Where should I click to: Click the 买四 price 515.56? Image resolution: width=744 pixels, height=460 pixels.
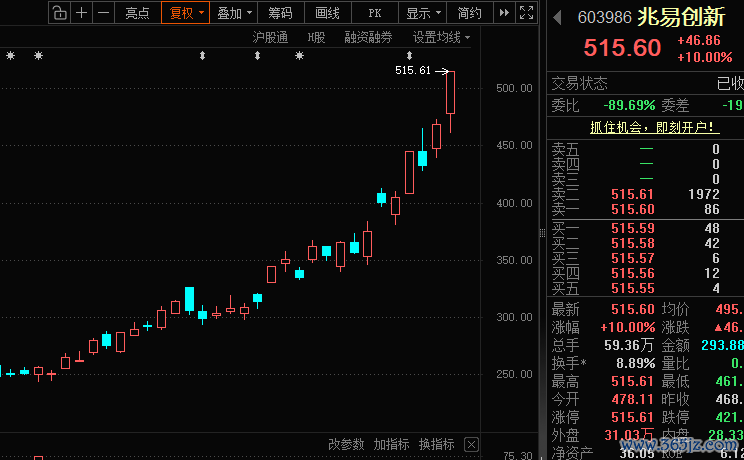coord(632,273)
